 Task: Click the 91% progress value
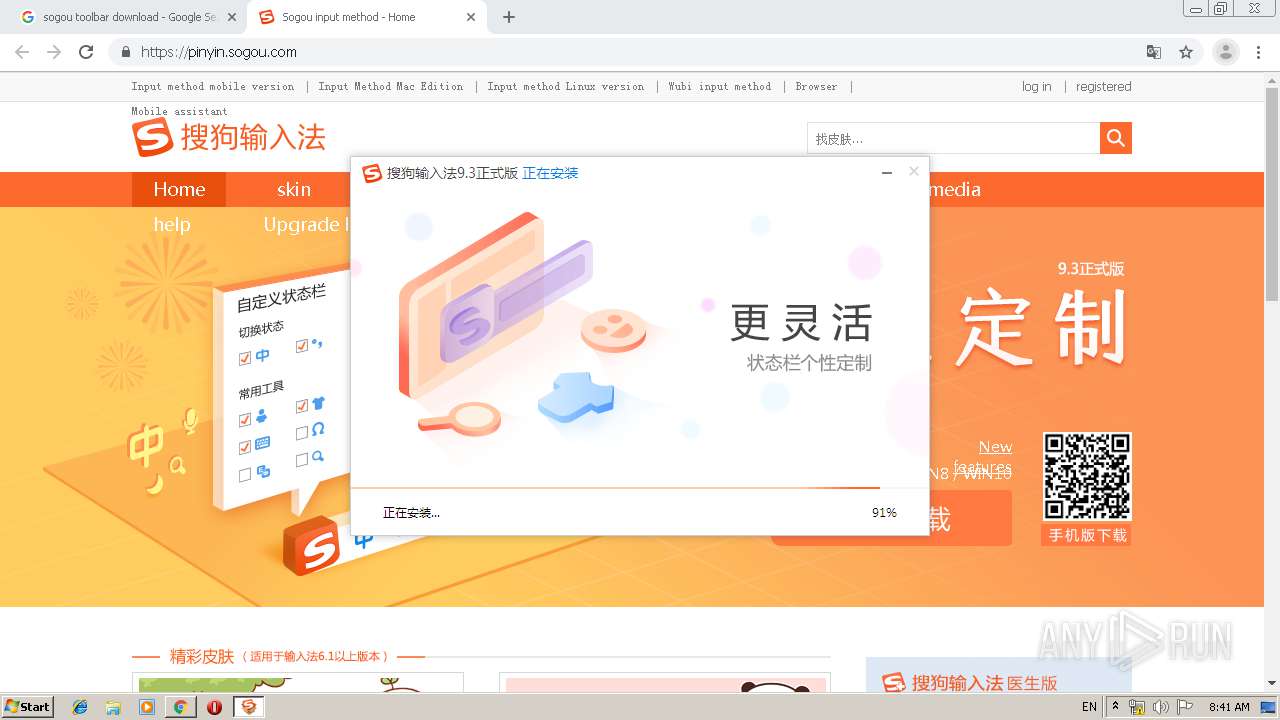(884, 513)
